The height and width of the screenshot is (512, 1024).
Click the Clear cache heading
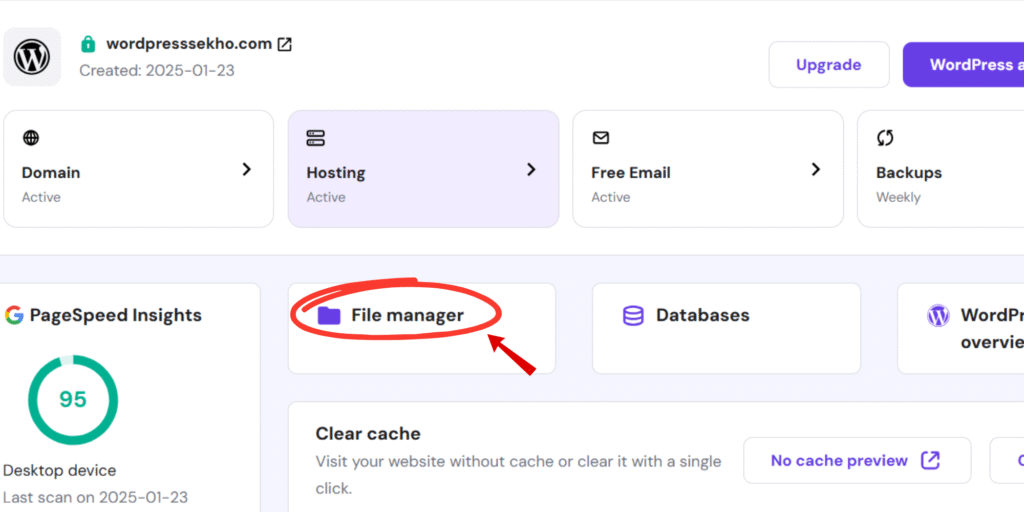tap(368, 434)
